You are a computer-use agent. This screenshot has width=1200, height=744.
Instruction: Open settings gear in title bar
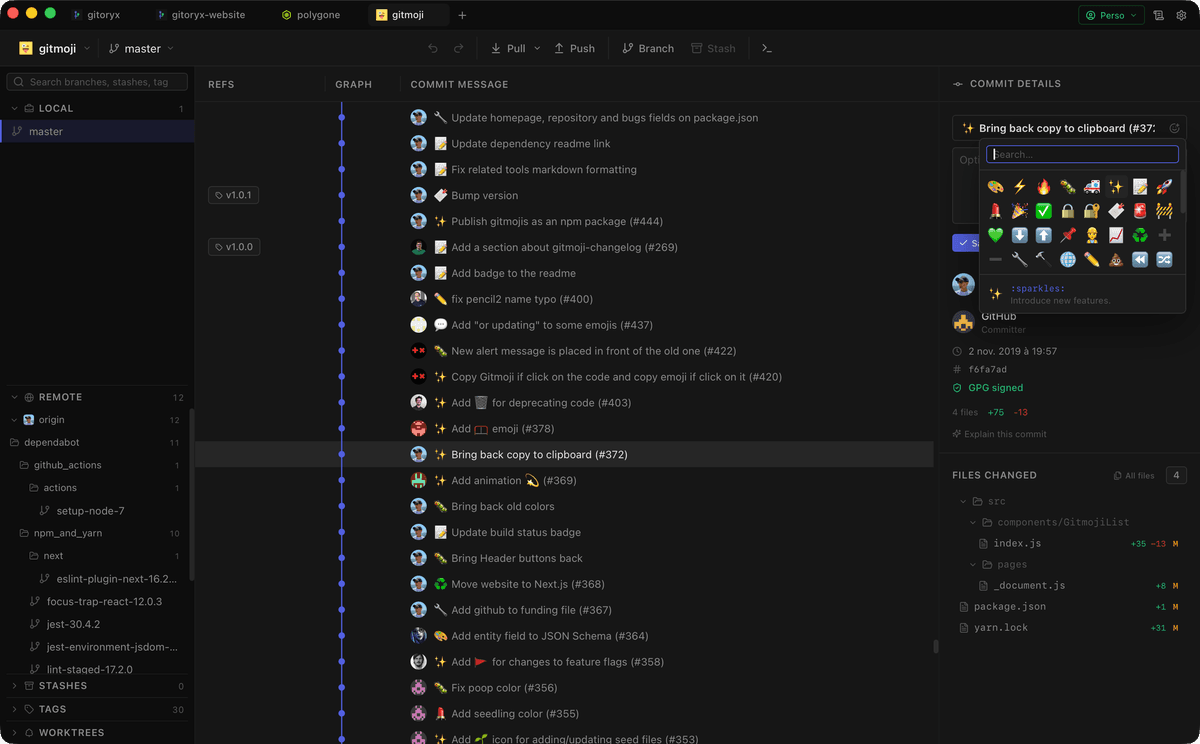click(1183, 16)
